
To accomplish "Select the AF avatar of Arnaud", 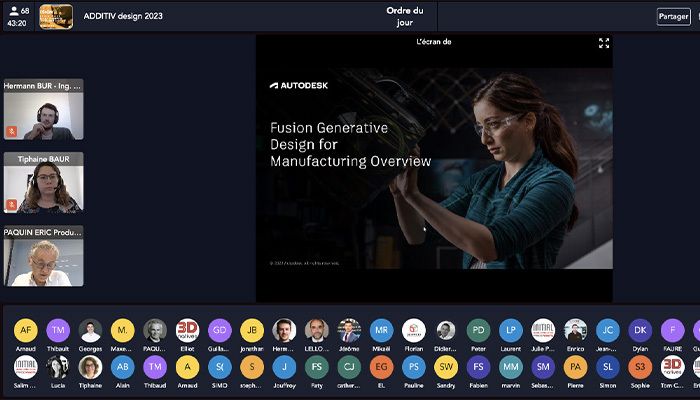I will (26, 330).
